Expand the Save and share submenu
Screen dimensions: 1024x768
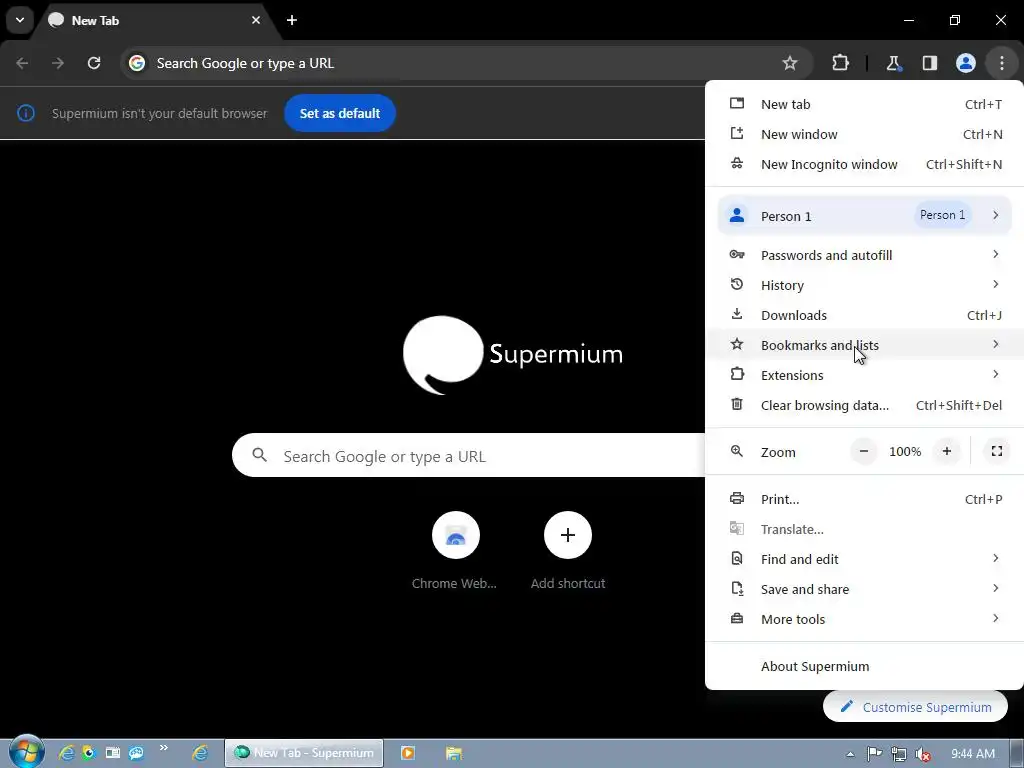pyautogui.click(x=865, y=589)
